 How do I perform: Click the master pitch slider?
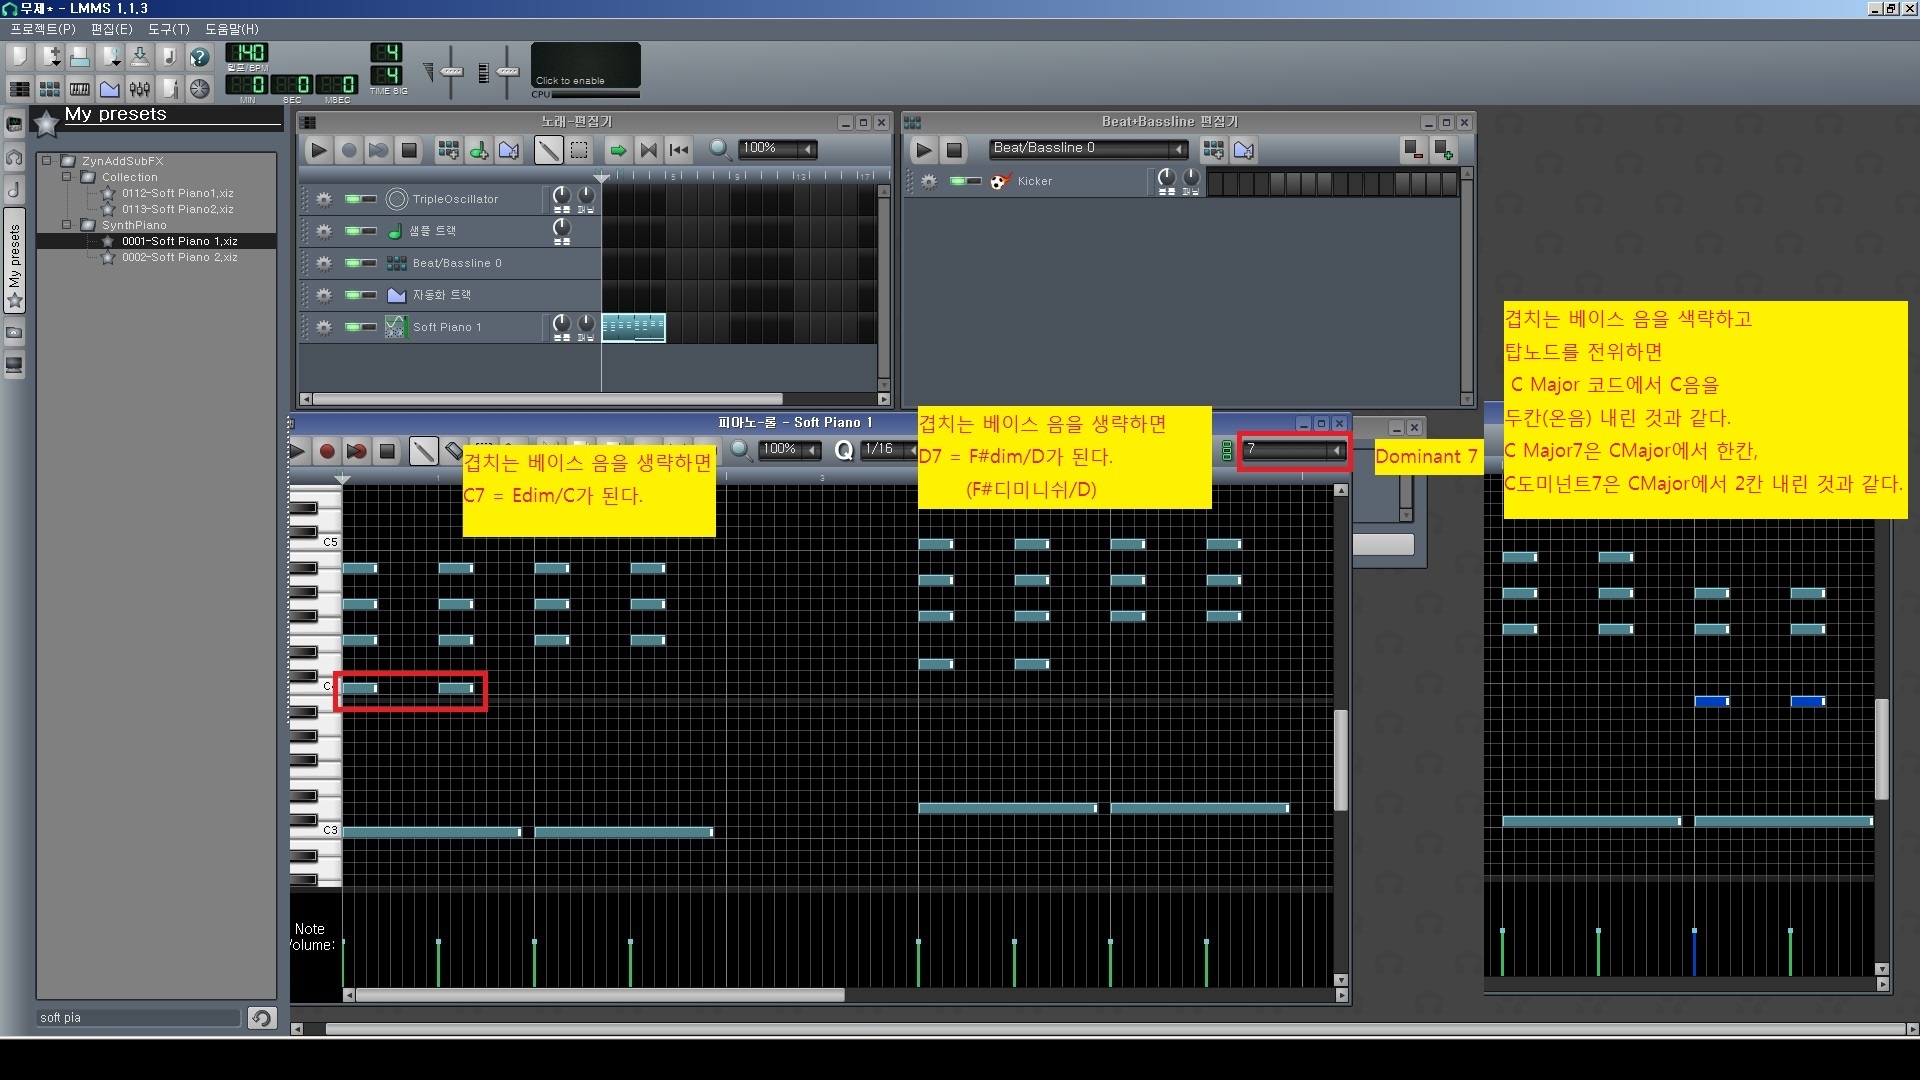[507, 72]
